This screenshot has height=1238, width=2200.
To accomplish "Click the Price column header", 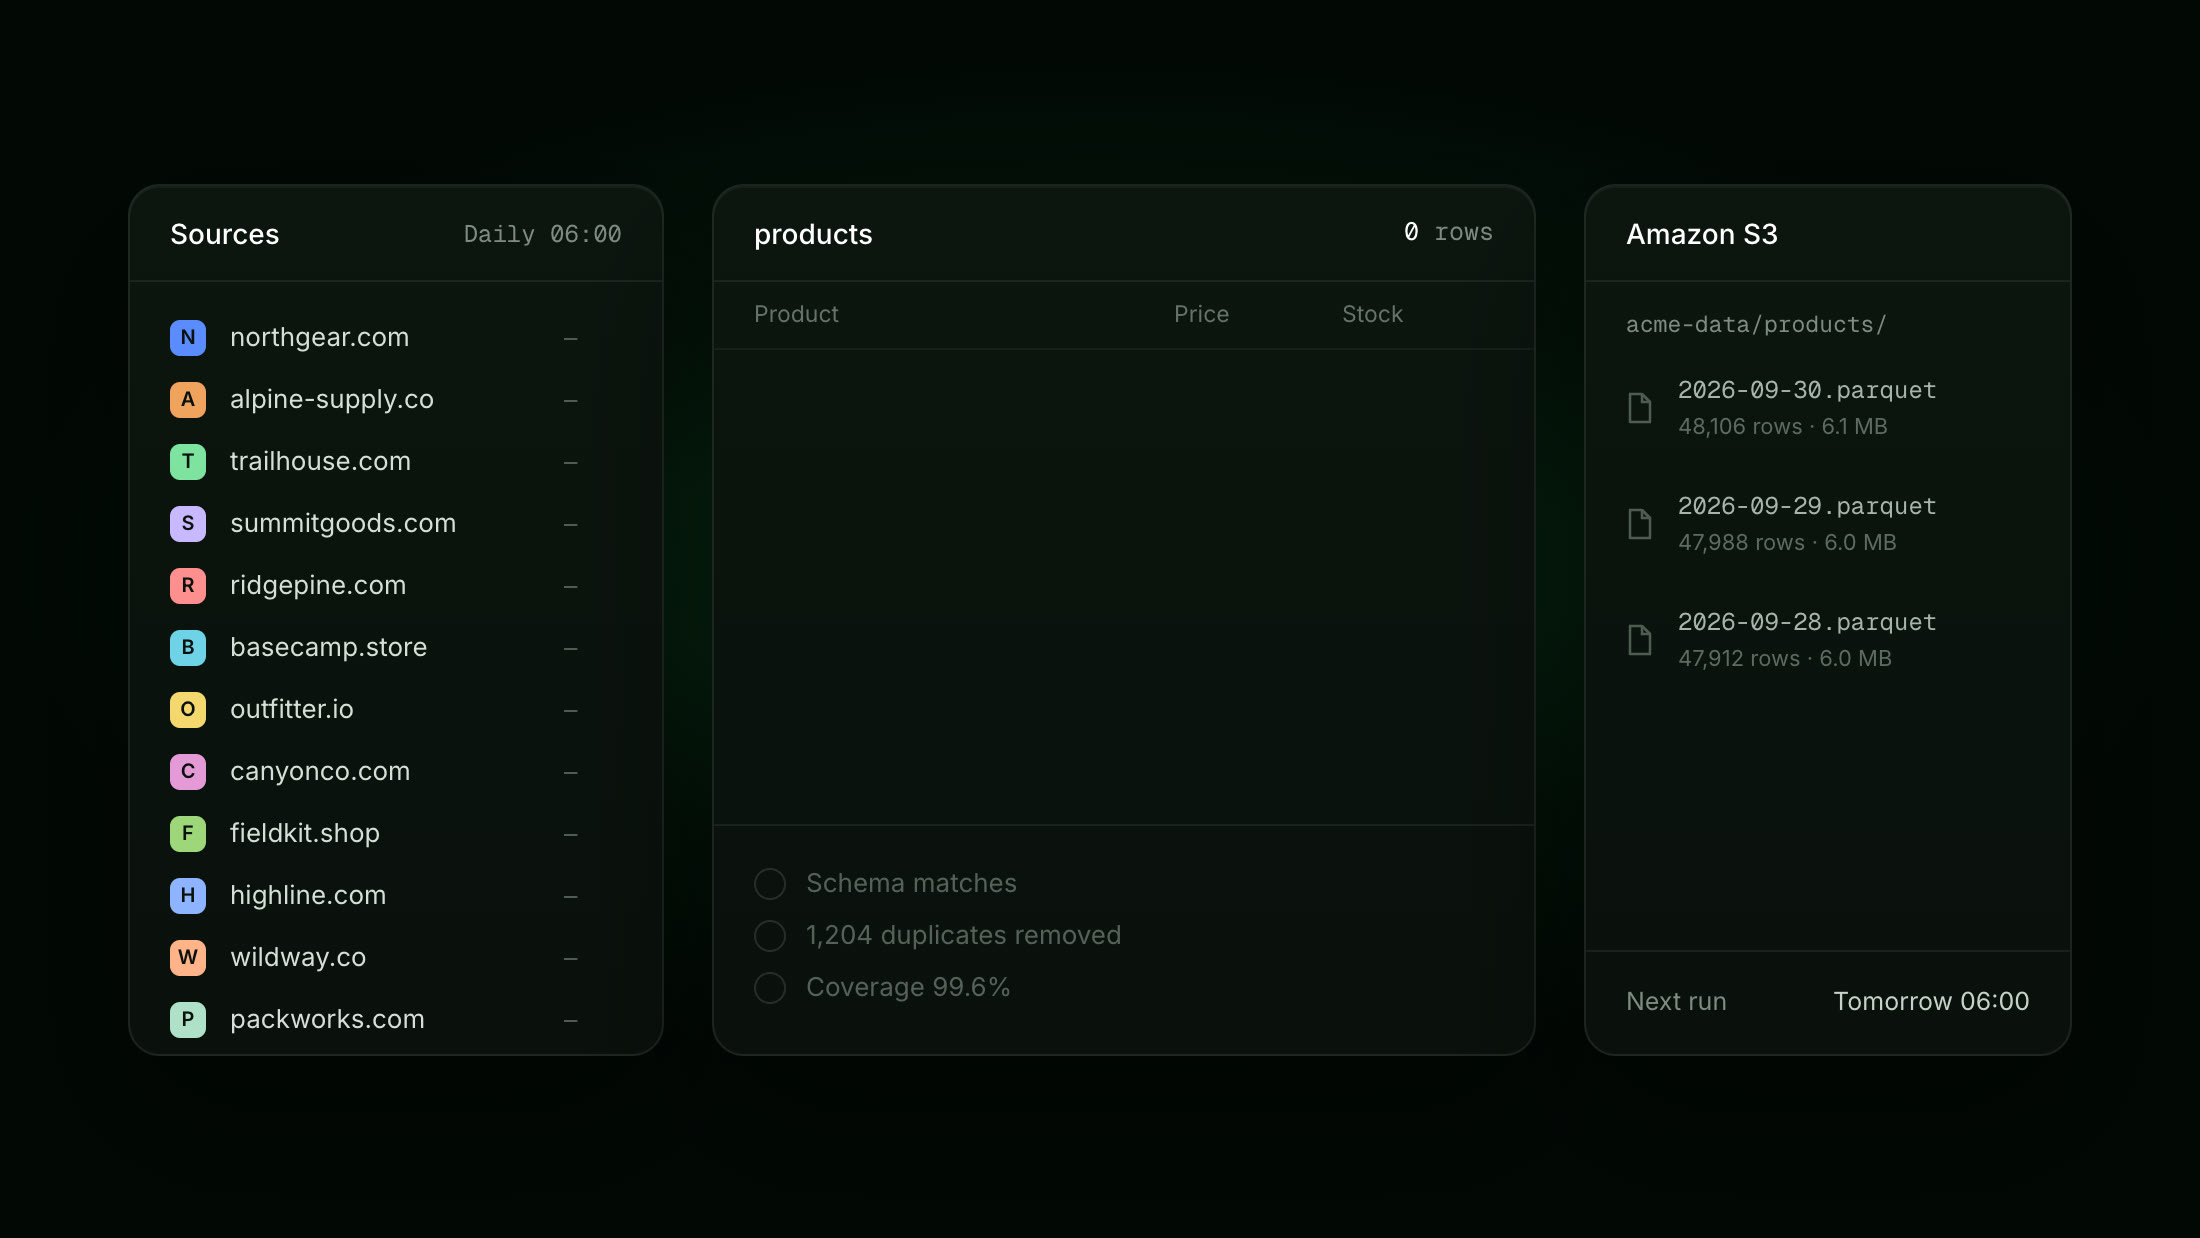I will pos(1201,314).
